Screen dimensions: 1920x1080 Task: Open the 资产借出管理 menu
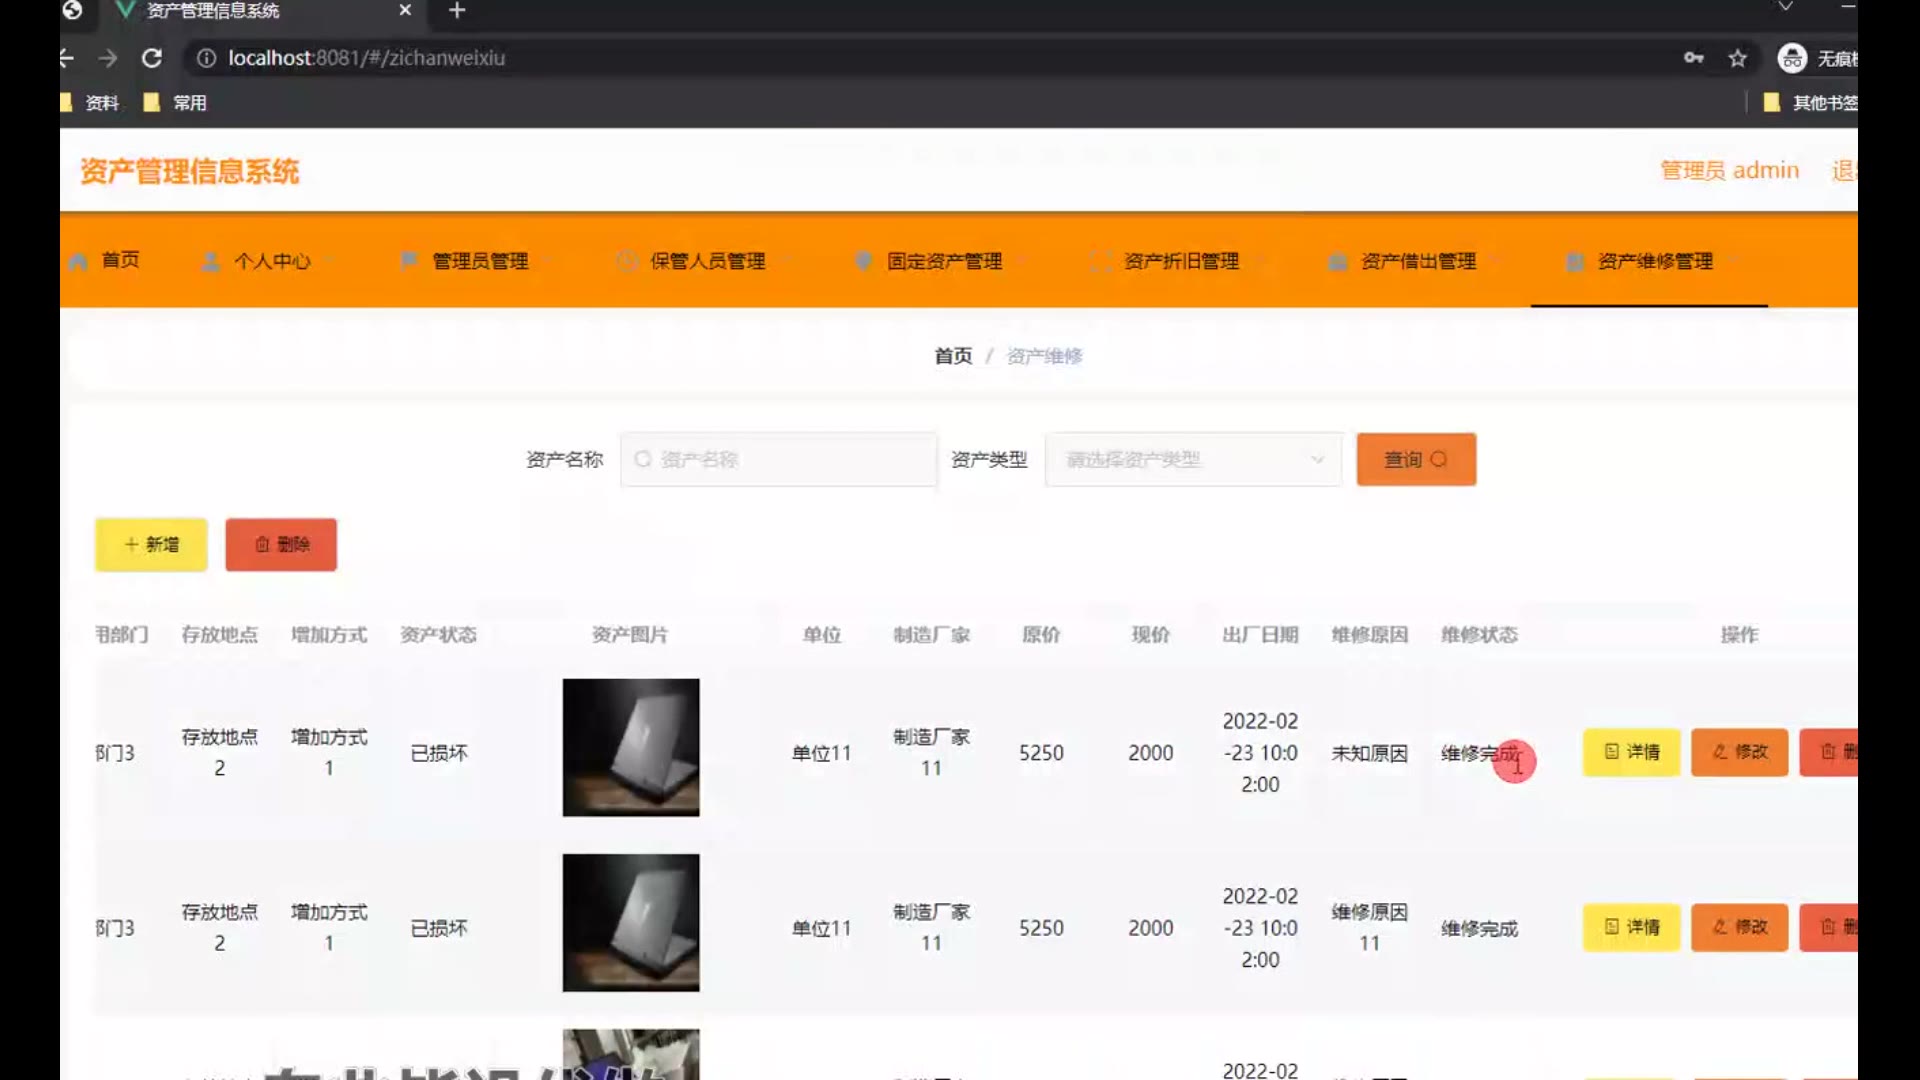pyautogui.click(x=1418, y=261)
